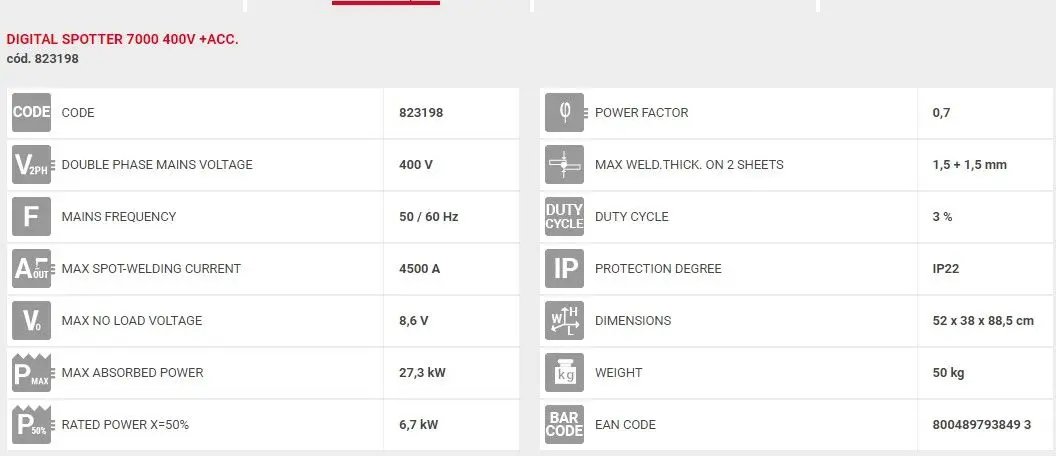Select the mains frequency F icon

[x=31, y=217]
